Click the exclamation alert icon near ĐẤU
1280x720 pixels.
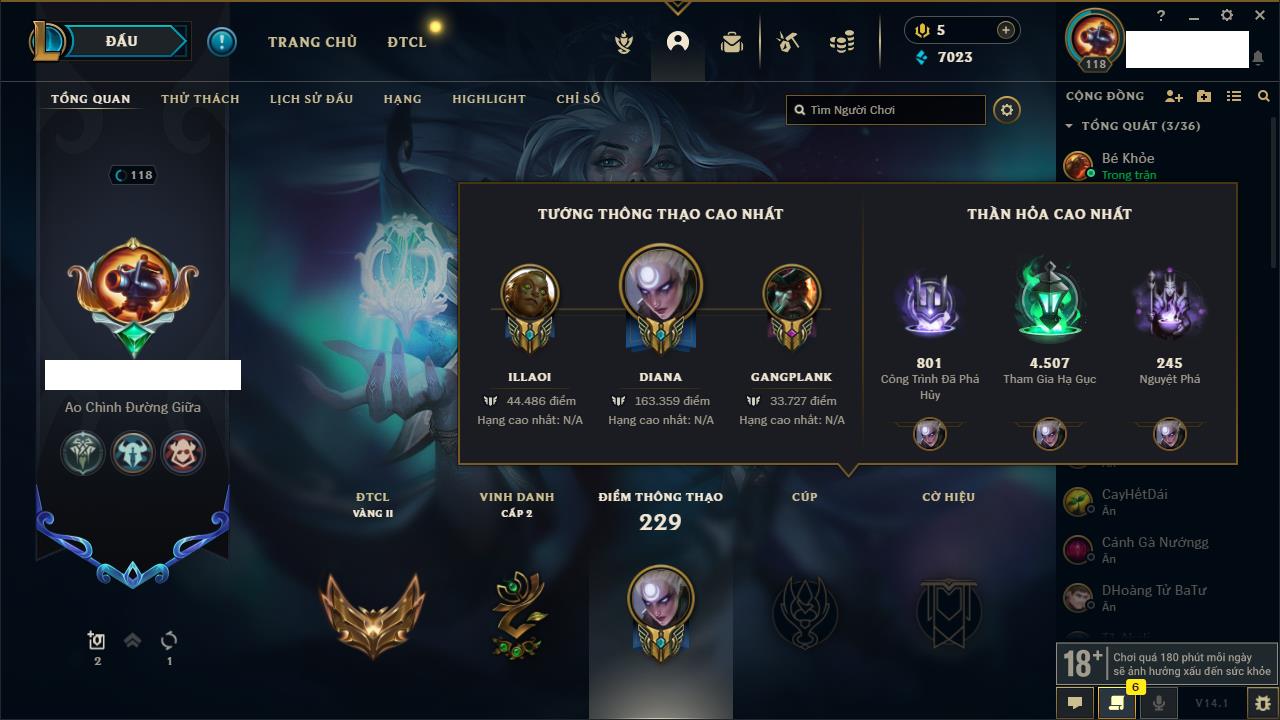222,42
